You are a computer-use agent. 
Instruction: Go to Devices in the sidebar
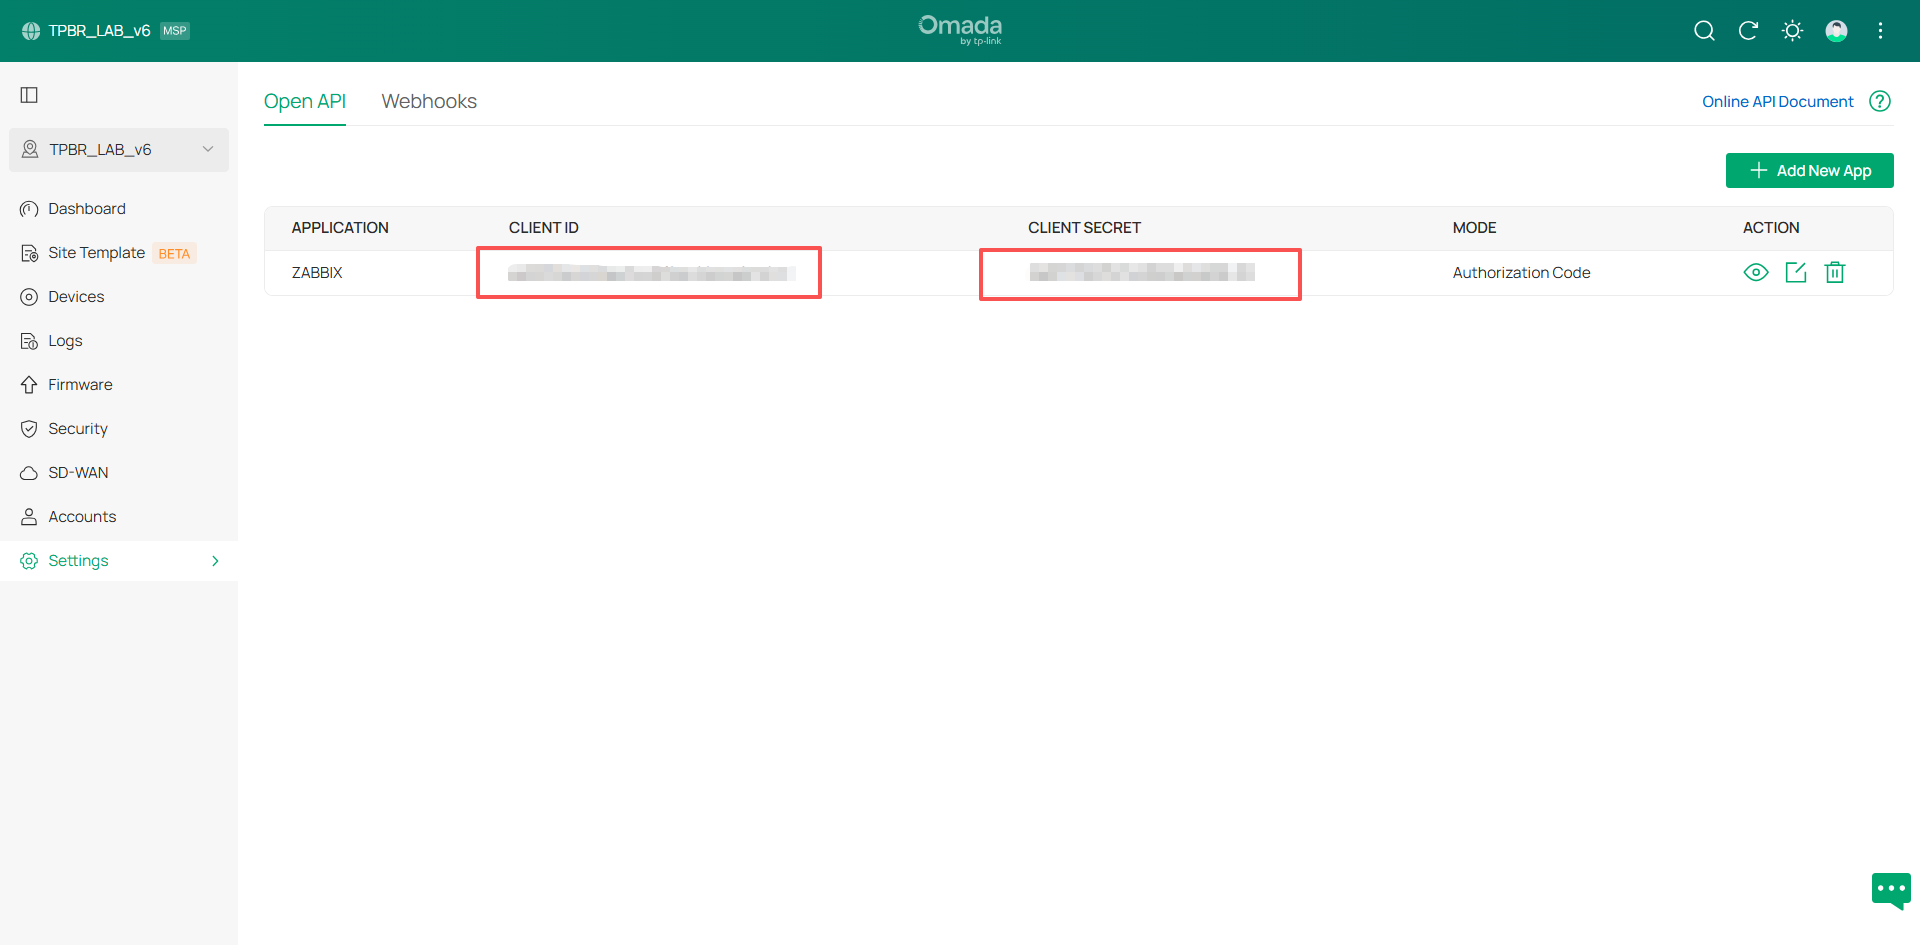76,297
